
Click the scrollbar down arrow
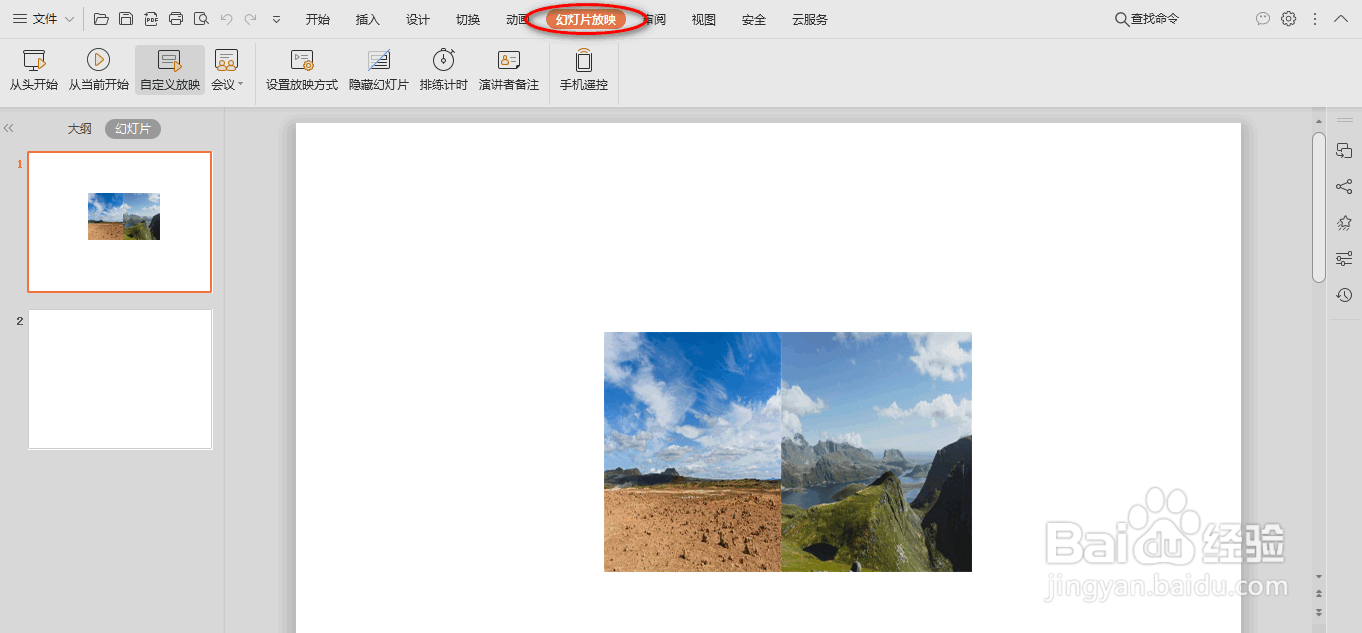[x=1319, y=577]
